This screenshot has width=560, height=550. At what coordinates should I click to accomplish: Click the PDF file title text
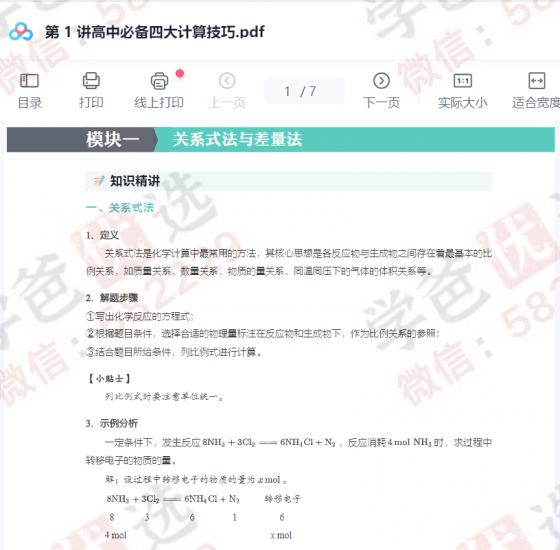(155, 32)
